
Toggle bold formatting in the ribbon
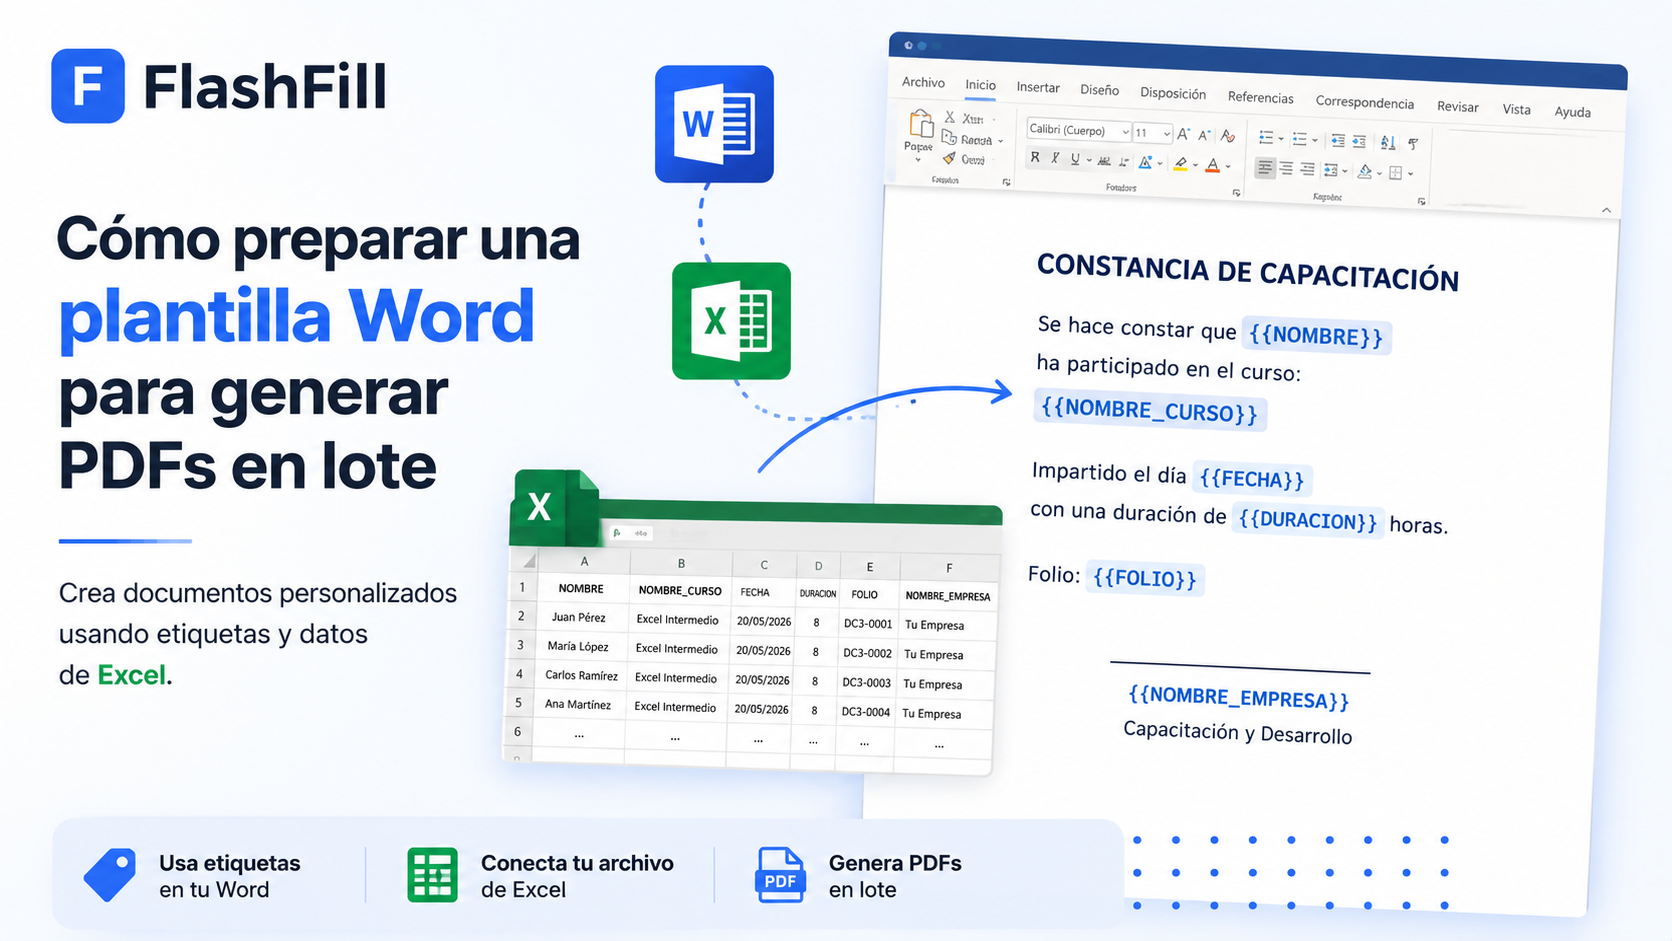tap(1035, 157)
